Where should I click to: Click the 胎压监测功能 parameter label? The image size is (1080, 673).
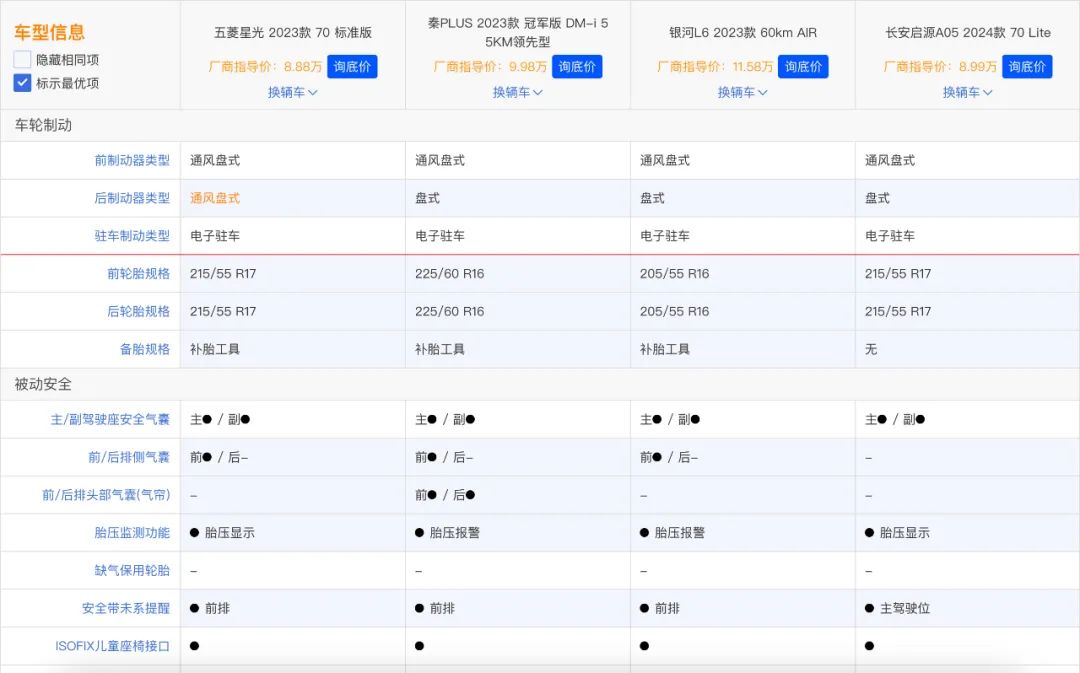click(x=132, y=533)
